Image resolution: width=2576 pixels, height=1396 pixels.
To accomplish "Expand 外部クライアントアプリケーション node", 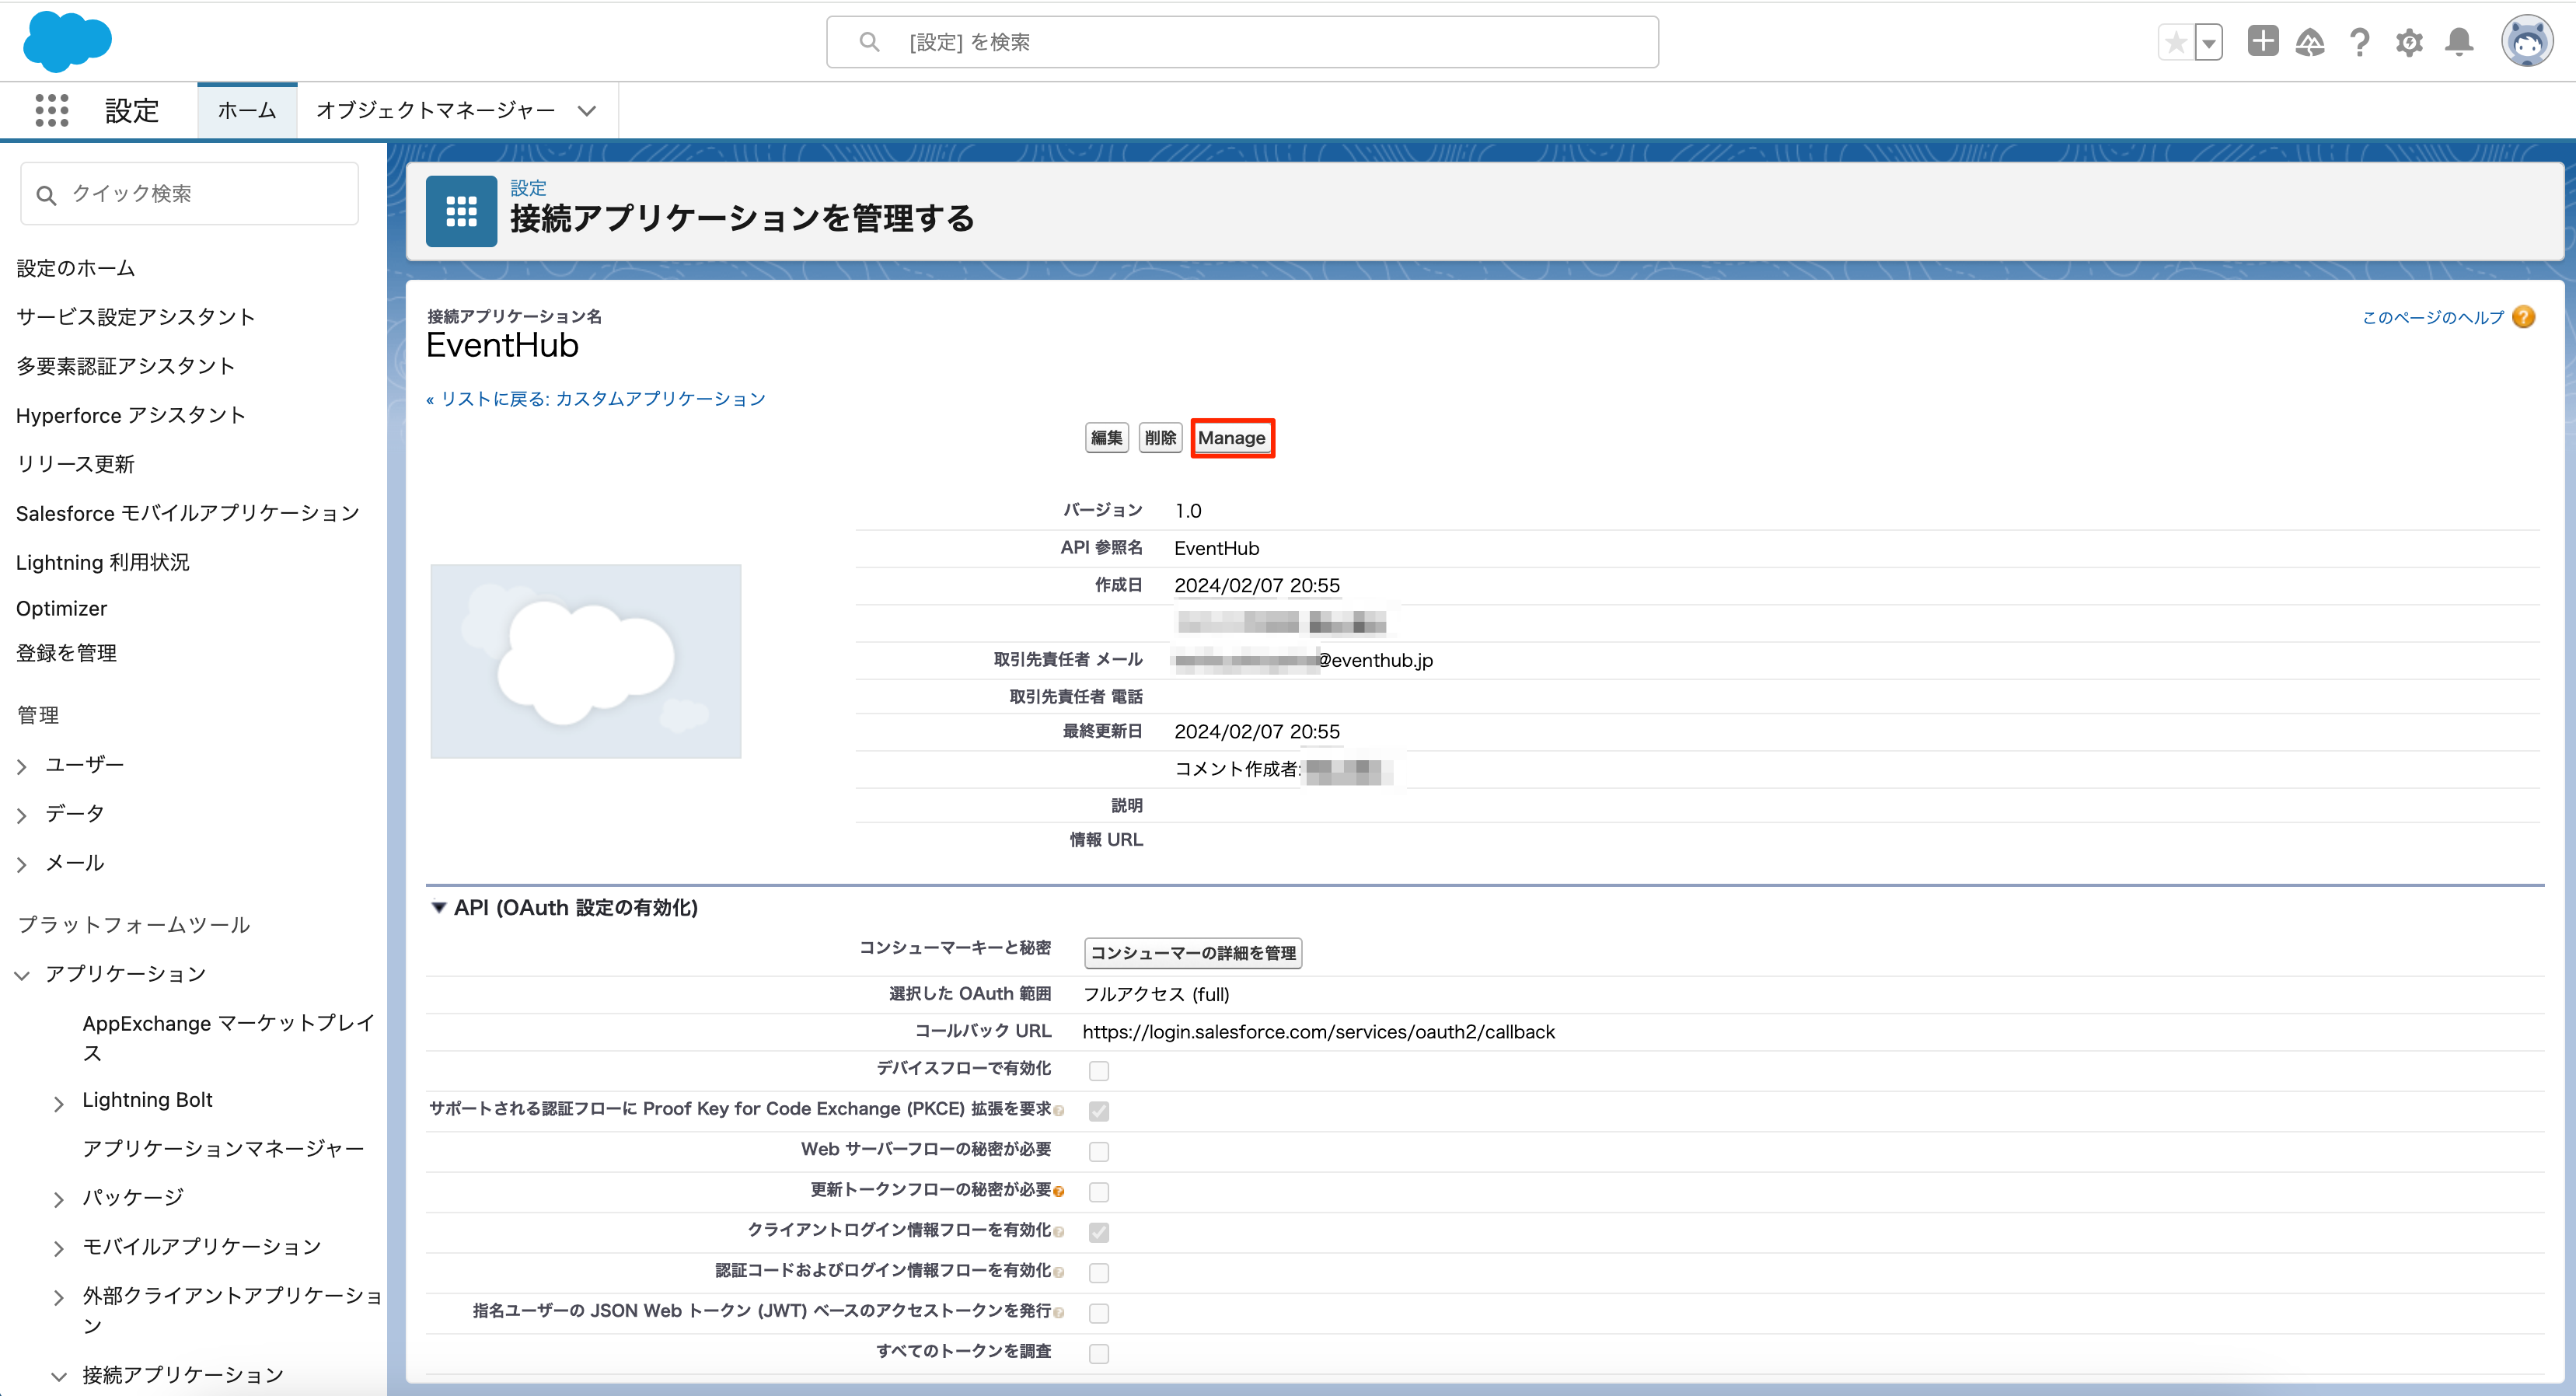I will coord(59,1297).
